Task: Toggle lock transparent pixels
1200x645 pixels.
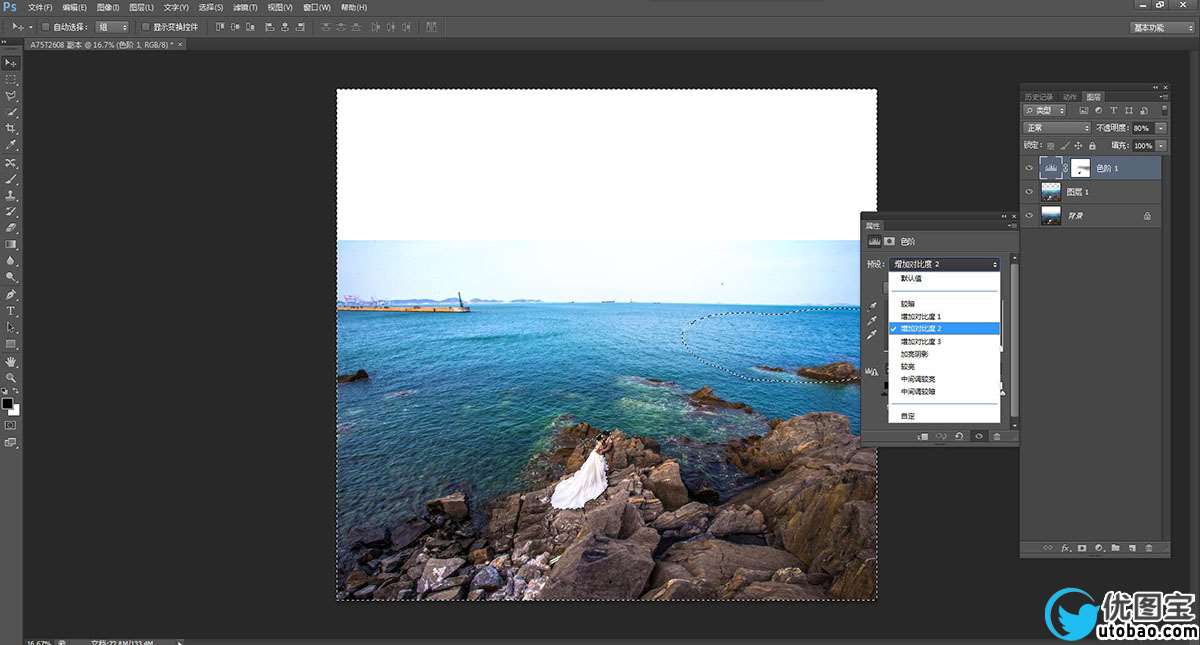Action: click(x=1052, y=146)
